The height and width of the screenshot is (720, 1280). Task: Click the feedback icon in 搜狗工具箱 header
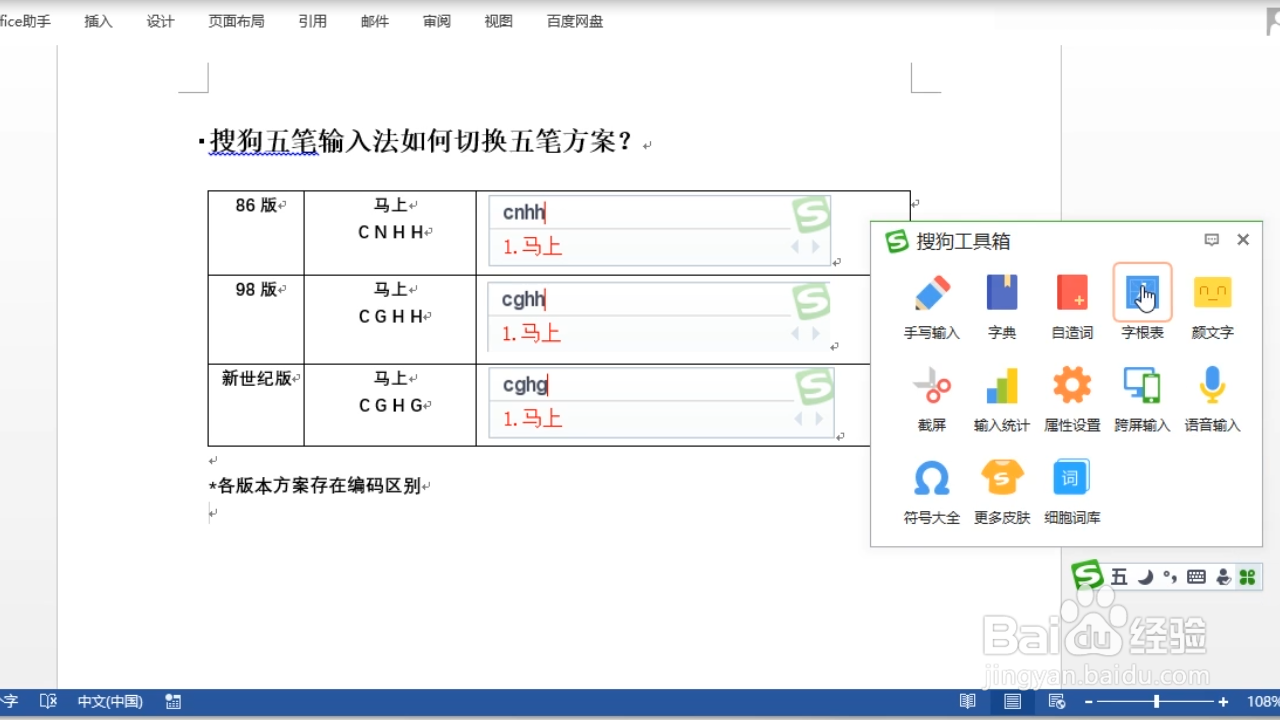(1212, 240)
